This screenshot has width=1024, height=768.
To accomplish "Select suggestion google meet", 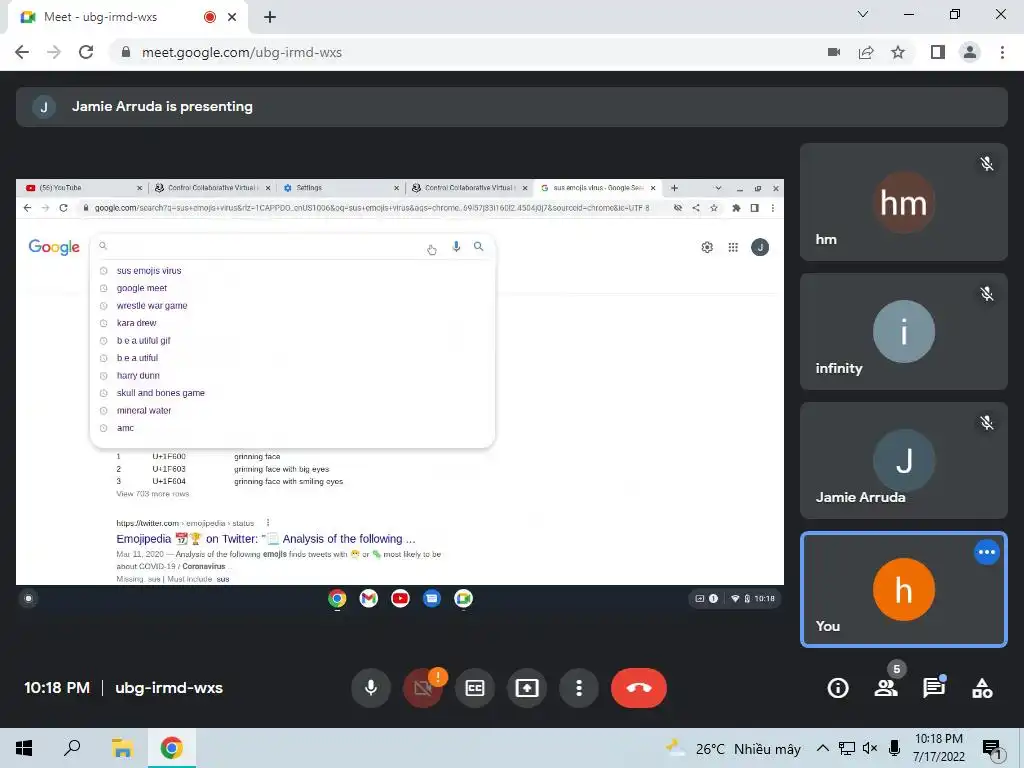I will (x=292, y=288).
